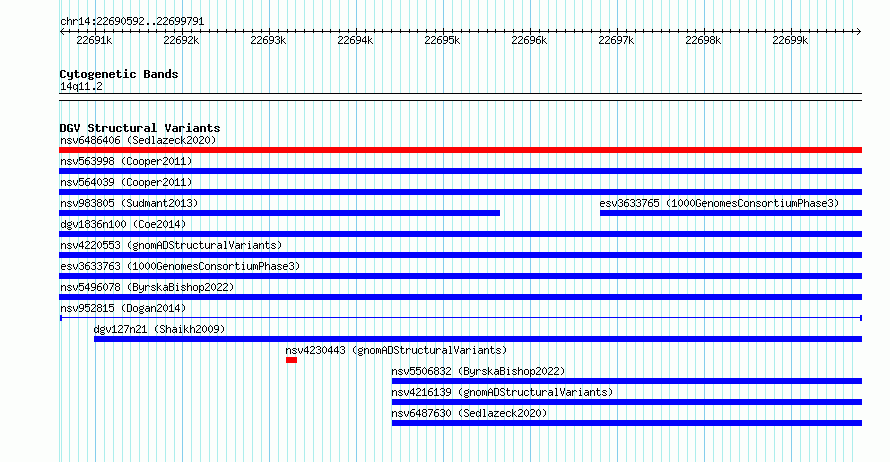Click the Cytogenetic Bands track title

(x=119, y=74)
